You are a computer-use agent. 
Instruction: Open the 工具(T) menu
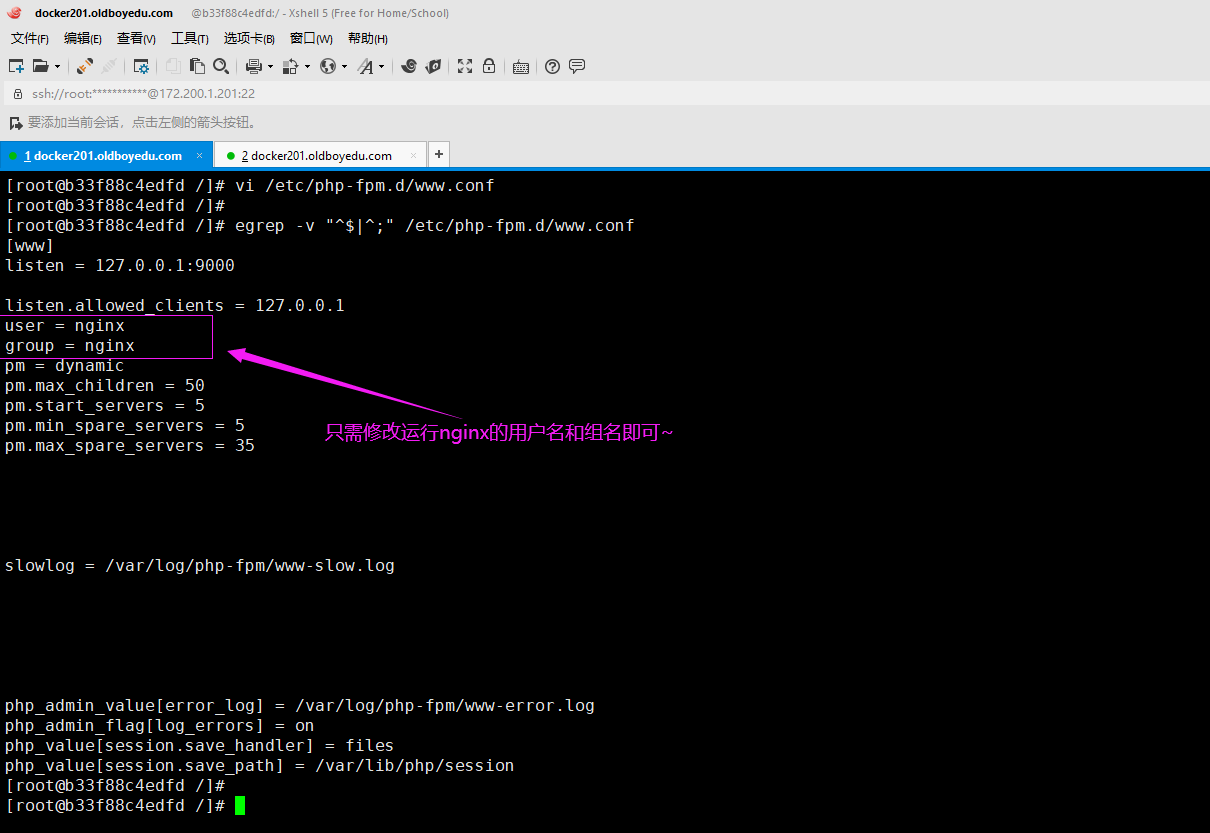coord(189,38)
